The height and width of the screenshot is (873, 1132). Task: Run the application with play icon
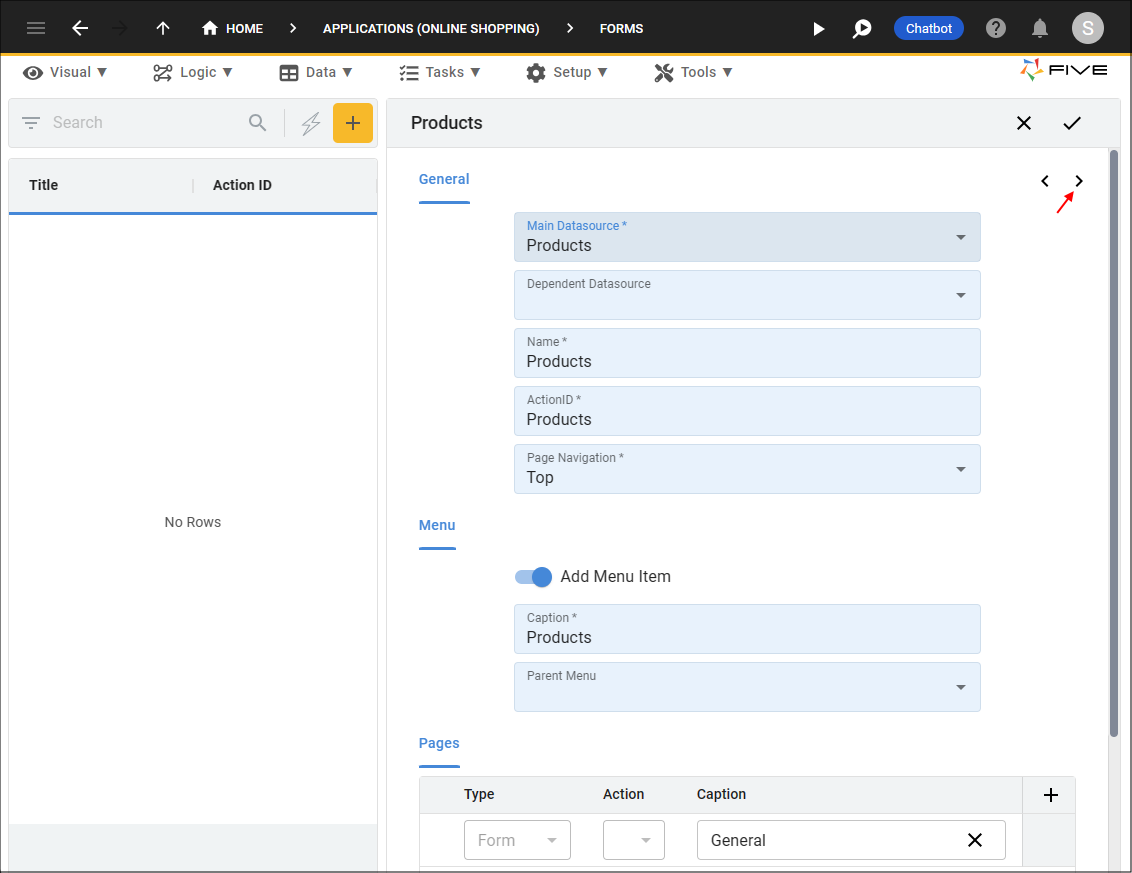819,28
